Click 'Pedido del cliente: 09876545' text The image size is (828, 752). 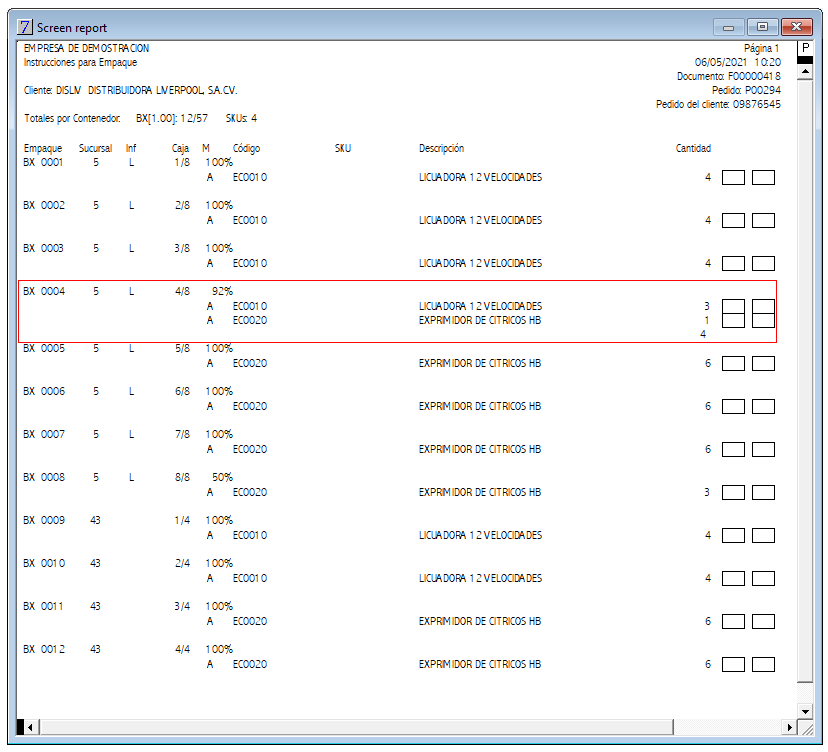pos(718,105)
